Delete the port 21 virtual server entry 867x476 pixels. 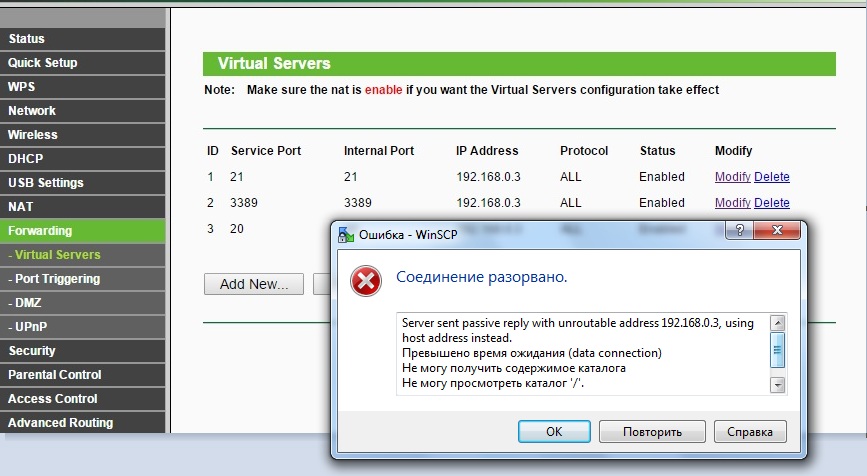[x=771, y=177]
